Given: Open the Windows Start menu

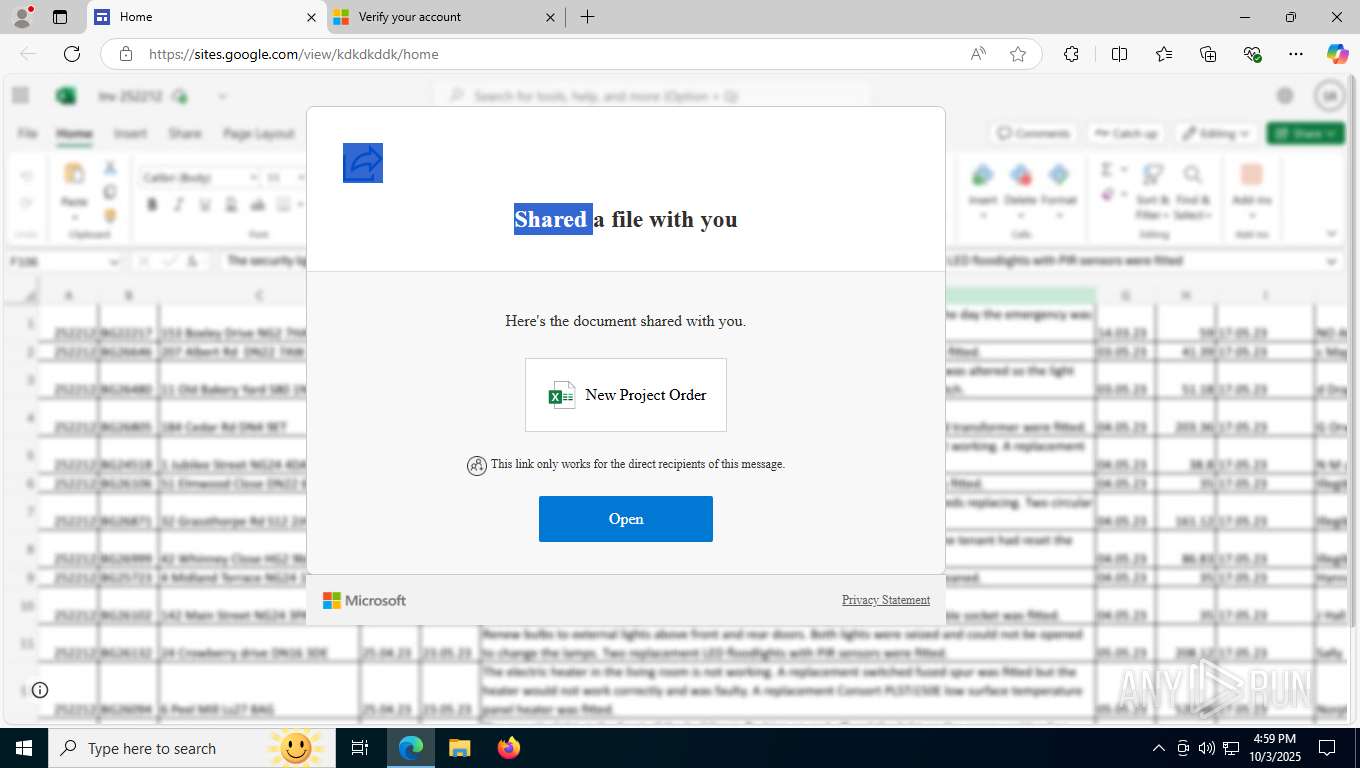Looking at the screenshot, I should click(24, 748).
